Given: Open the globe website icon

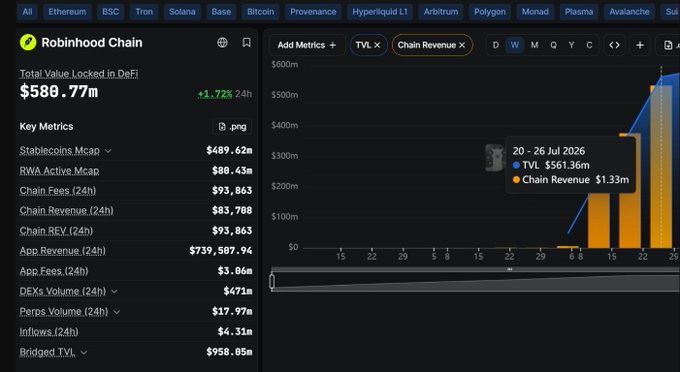Looking at the screenshot, I should [222, 42].
